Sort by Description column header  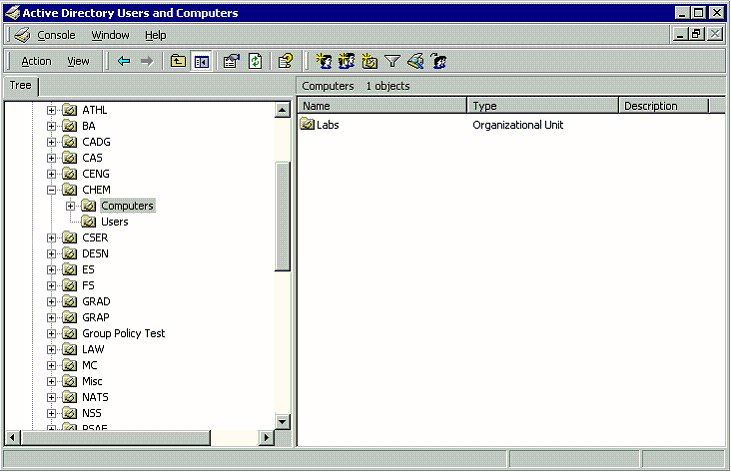(x=664, y=106)
